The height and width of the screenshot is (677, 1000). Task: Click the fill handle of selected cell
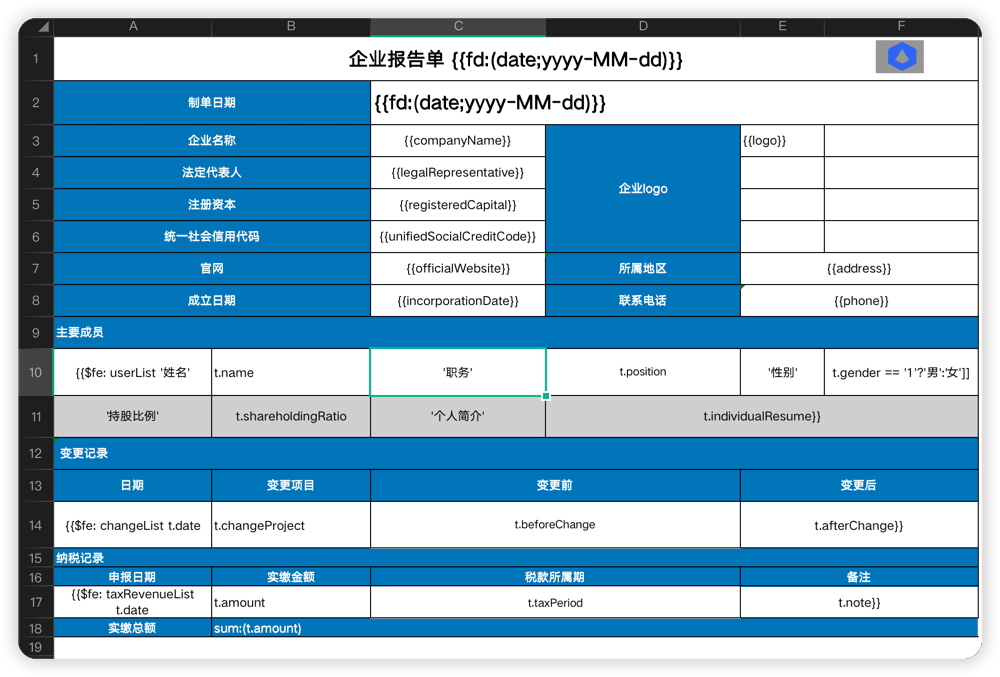[x=546, y=396]
